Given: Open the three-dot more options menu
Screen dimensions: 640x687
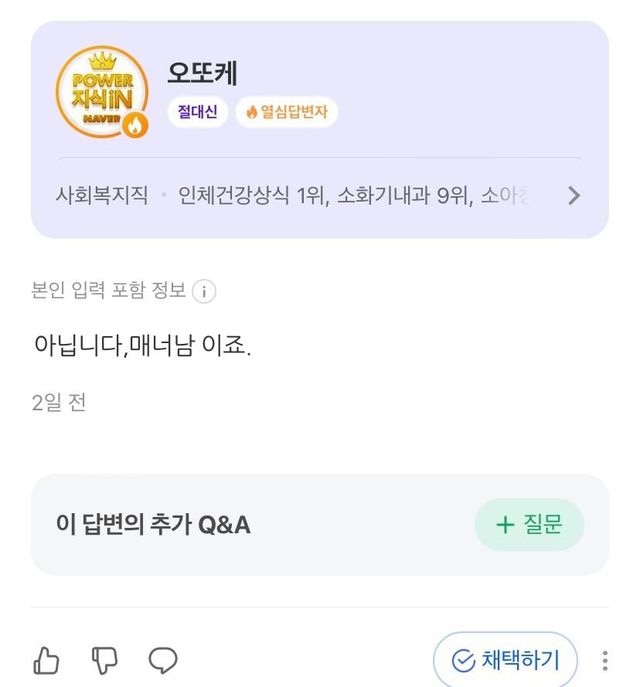Looking at the screenshot, I should pos(605,661).
